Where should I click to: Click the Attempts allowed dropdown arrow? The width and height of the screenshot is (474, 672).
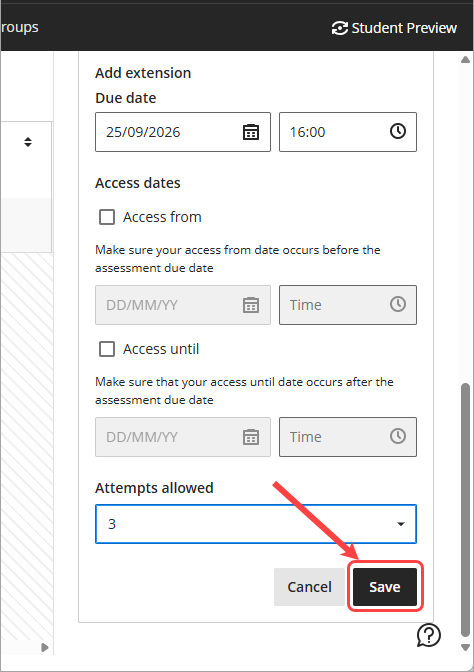point(401,524)
